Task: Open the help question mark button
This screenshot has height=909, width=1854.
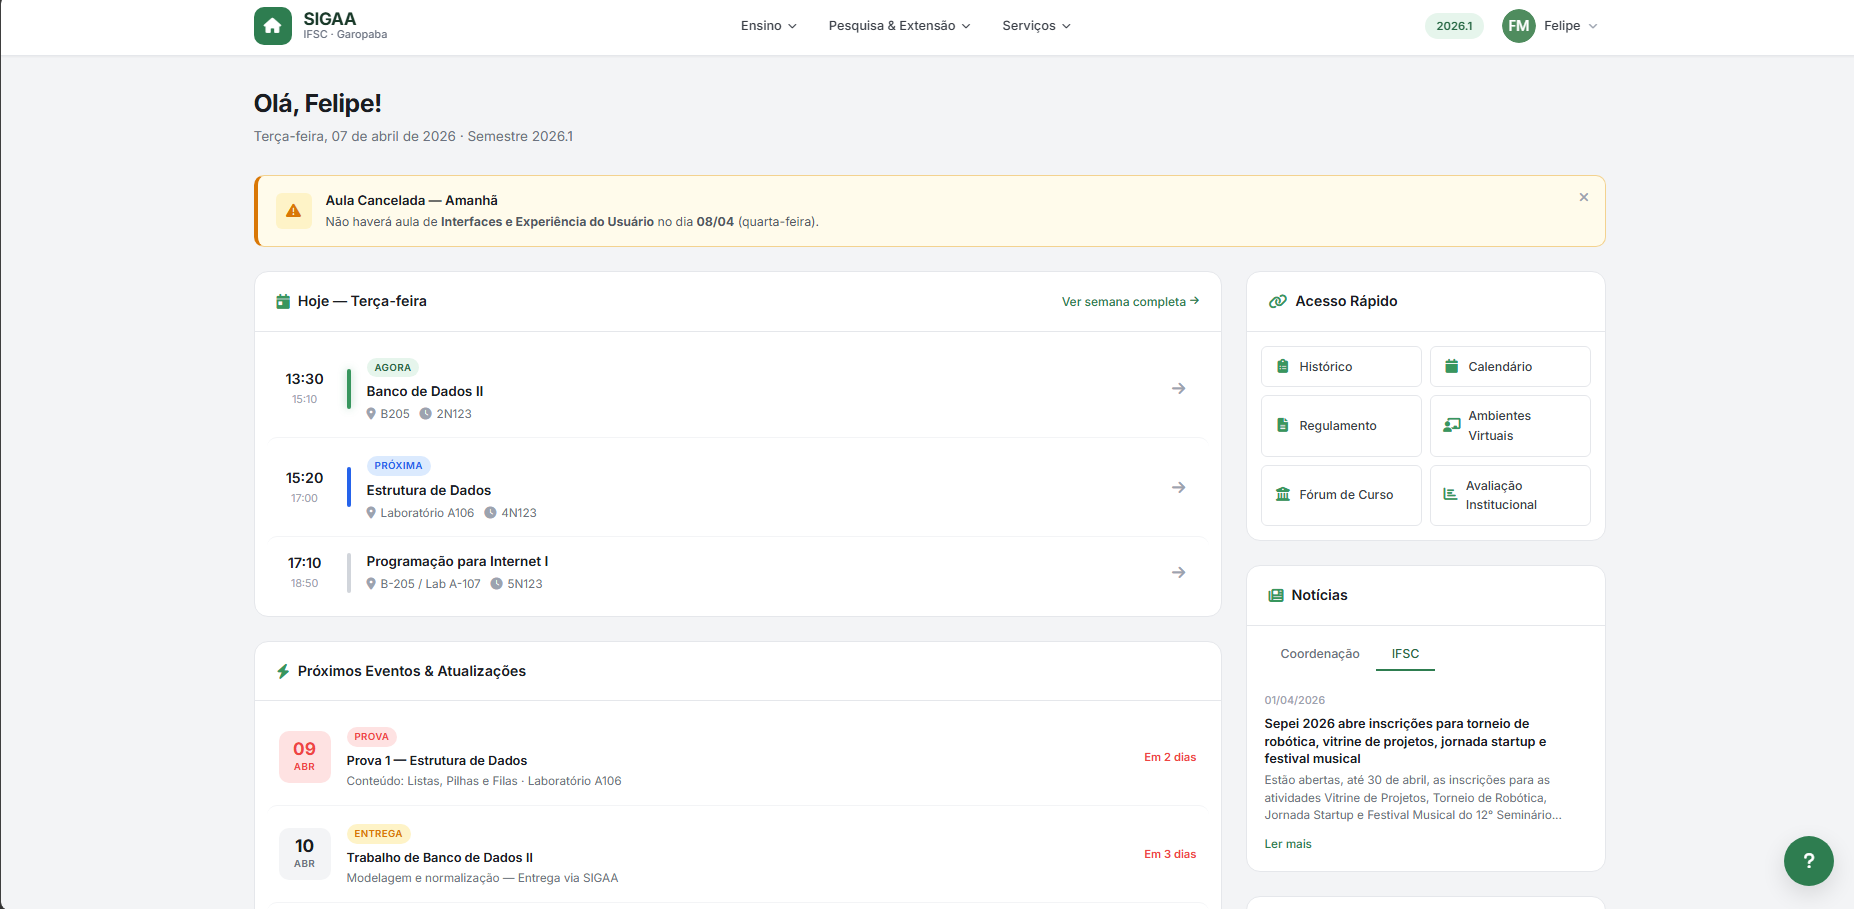Action: coord(1808,860)
